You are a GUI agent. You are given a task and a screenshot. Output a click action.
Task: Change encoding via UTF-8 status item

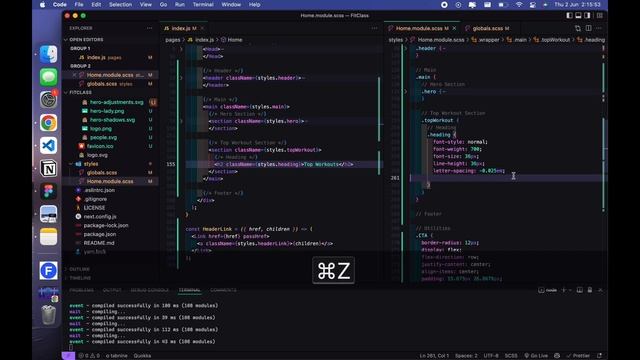[x=491, y=356]
